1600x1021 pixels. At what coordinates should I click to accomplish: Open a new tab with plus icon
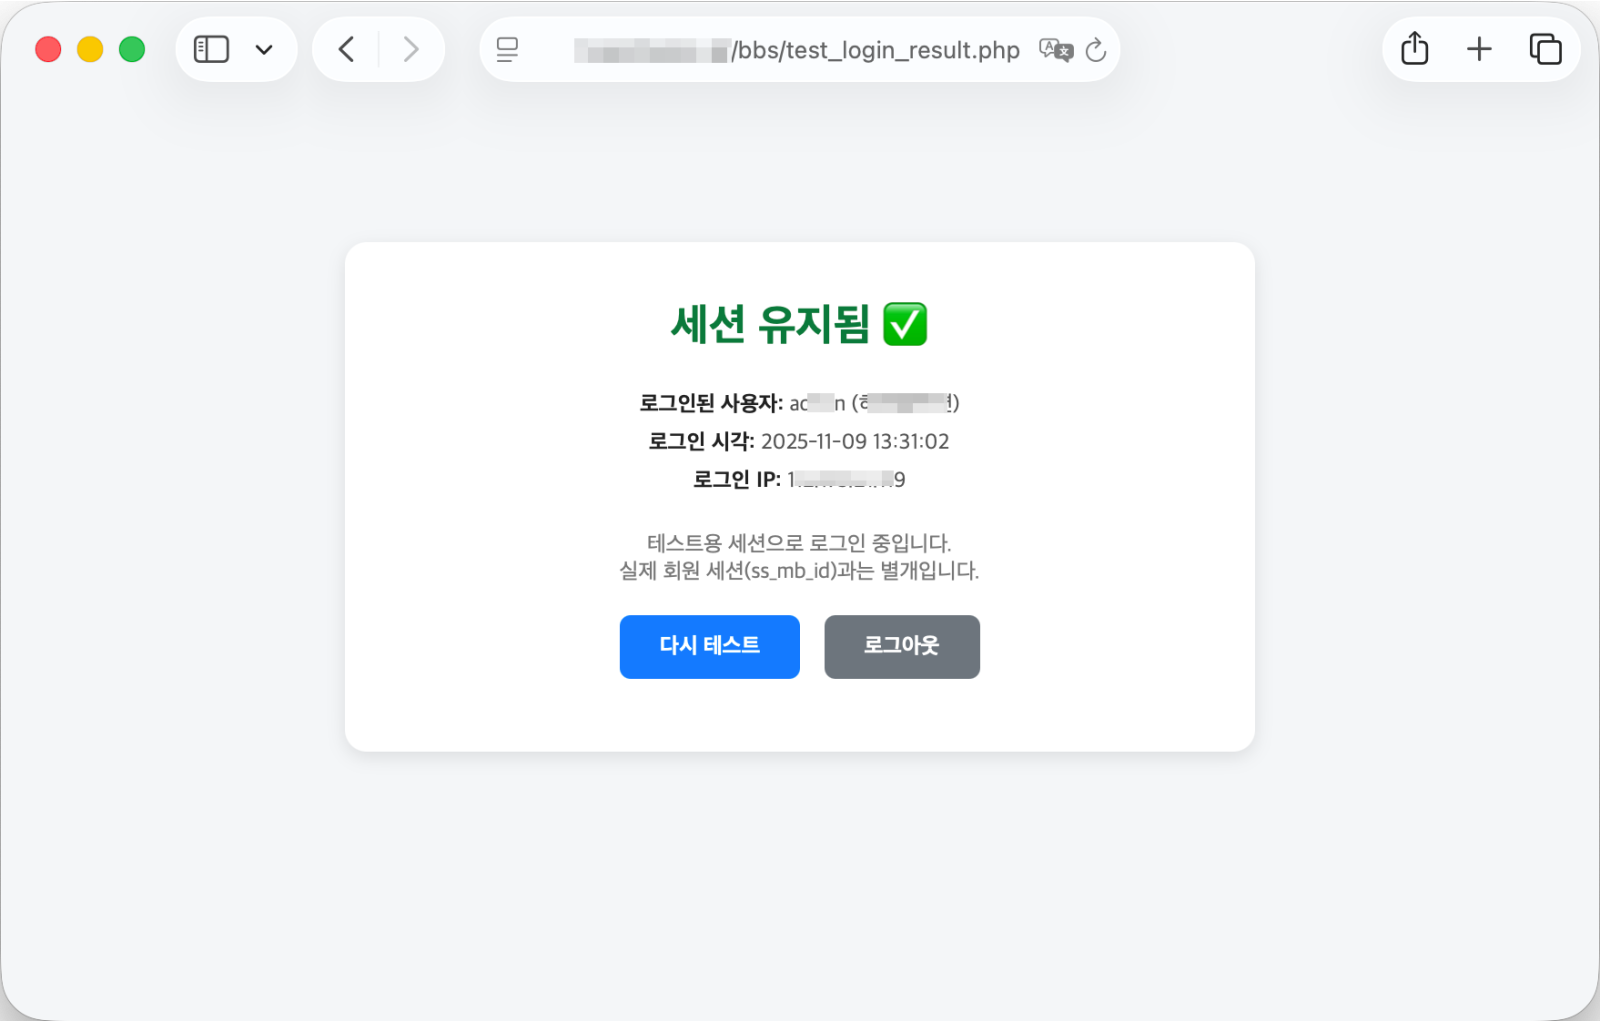[x=1479, y=48]
